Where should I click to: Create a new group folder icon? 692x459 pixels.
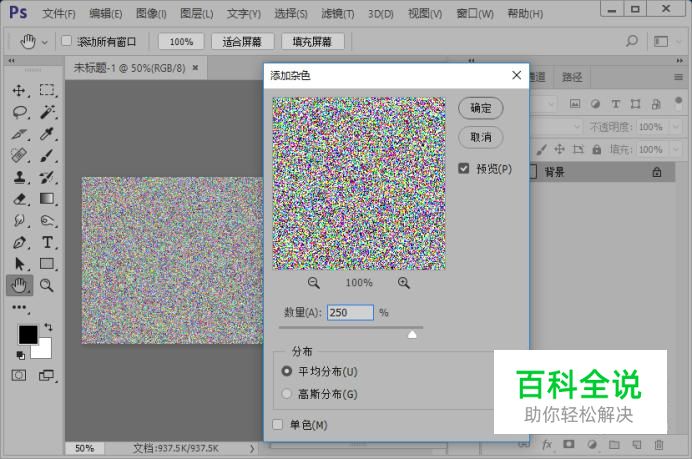pos(614,444)
